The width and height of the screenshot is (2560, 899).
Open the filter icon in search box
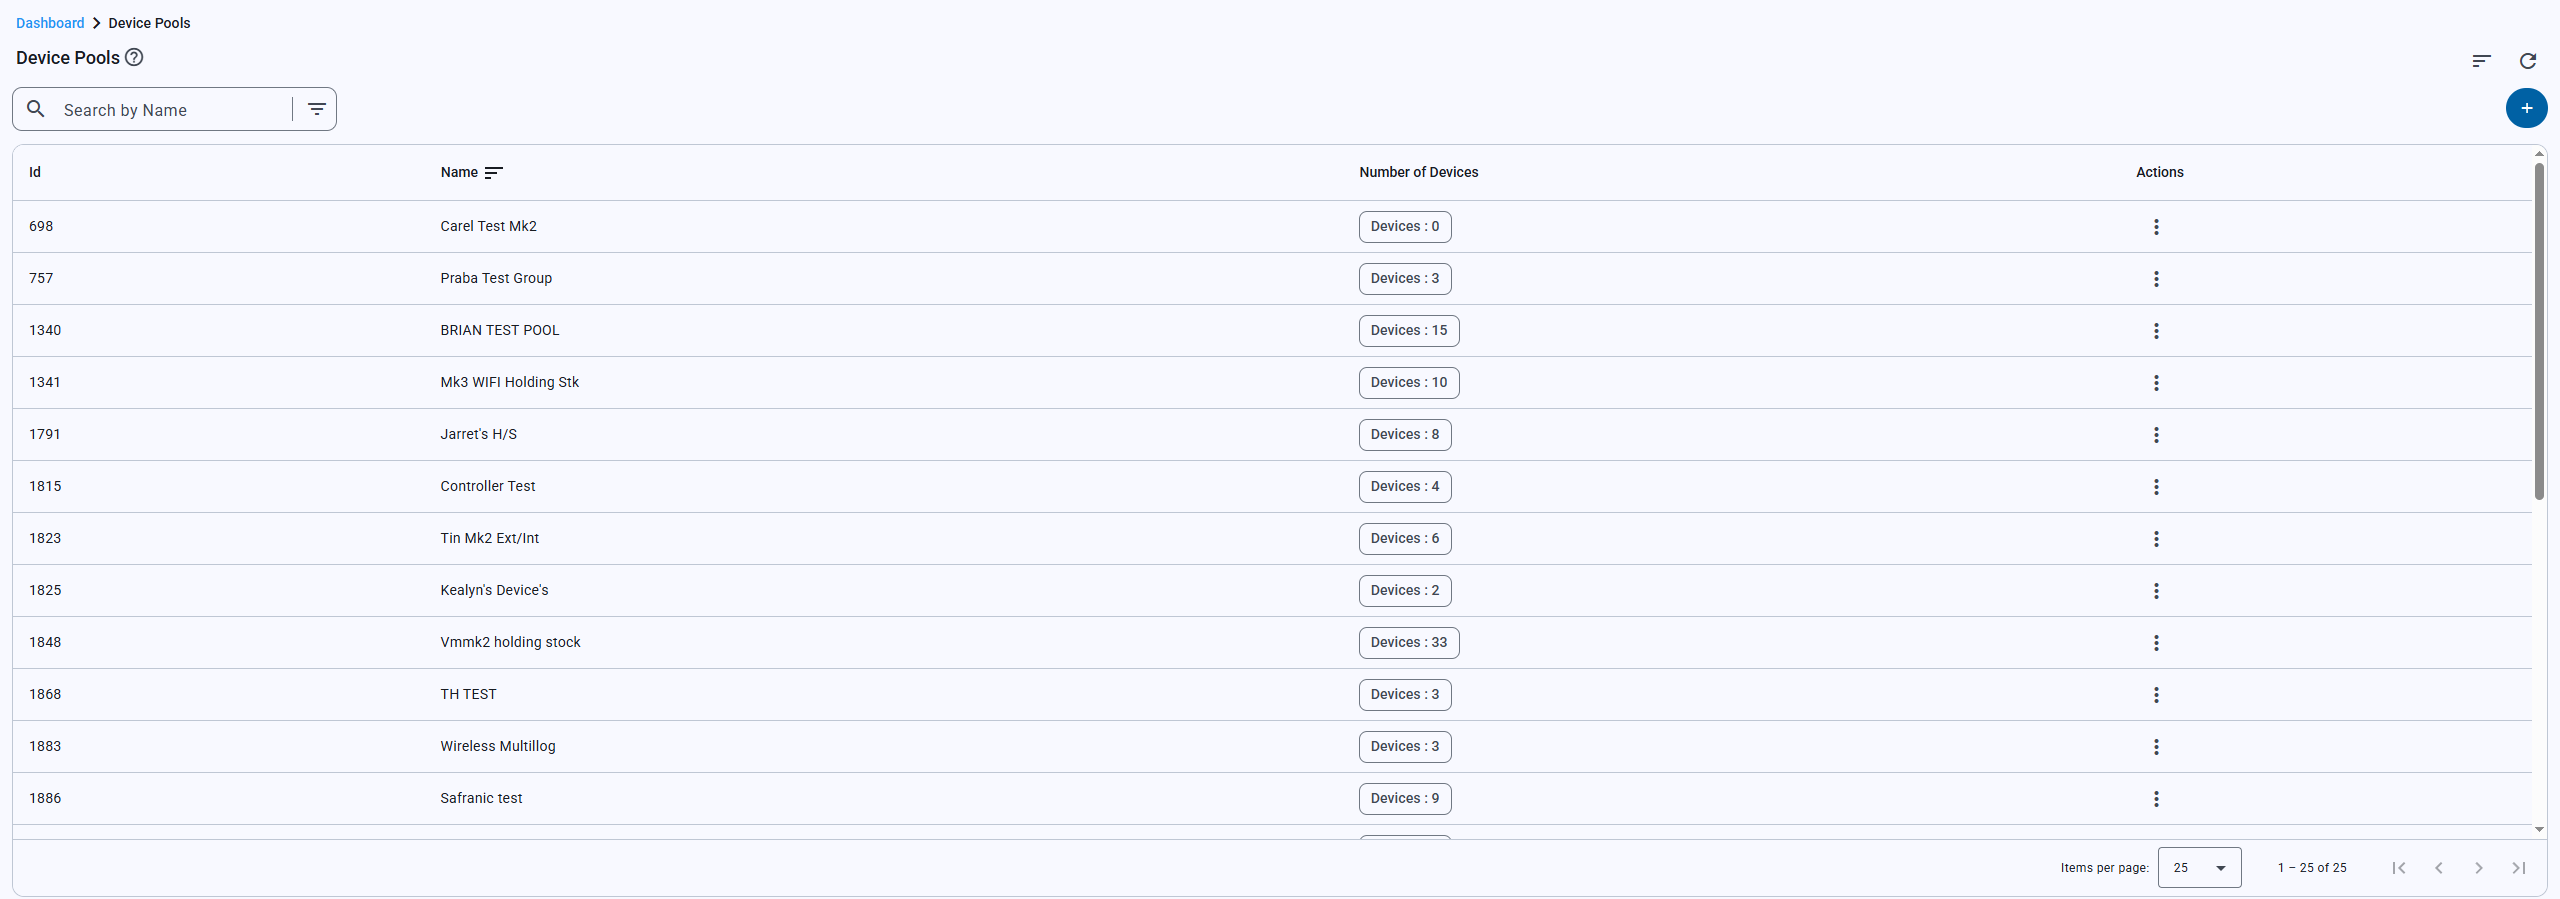click(x=317, y=109)
